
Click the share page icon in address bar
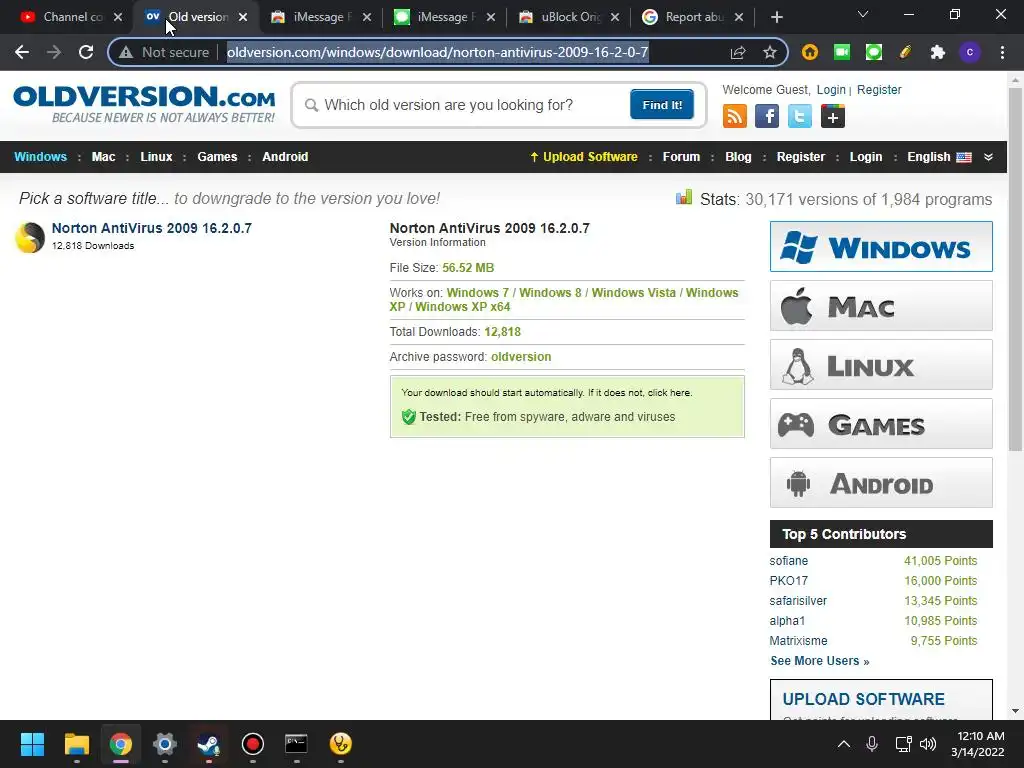tap(738, 52)
